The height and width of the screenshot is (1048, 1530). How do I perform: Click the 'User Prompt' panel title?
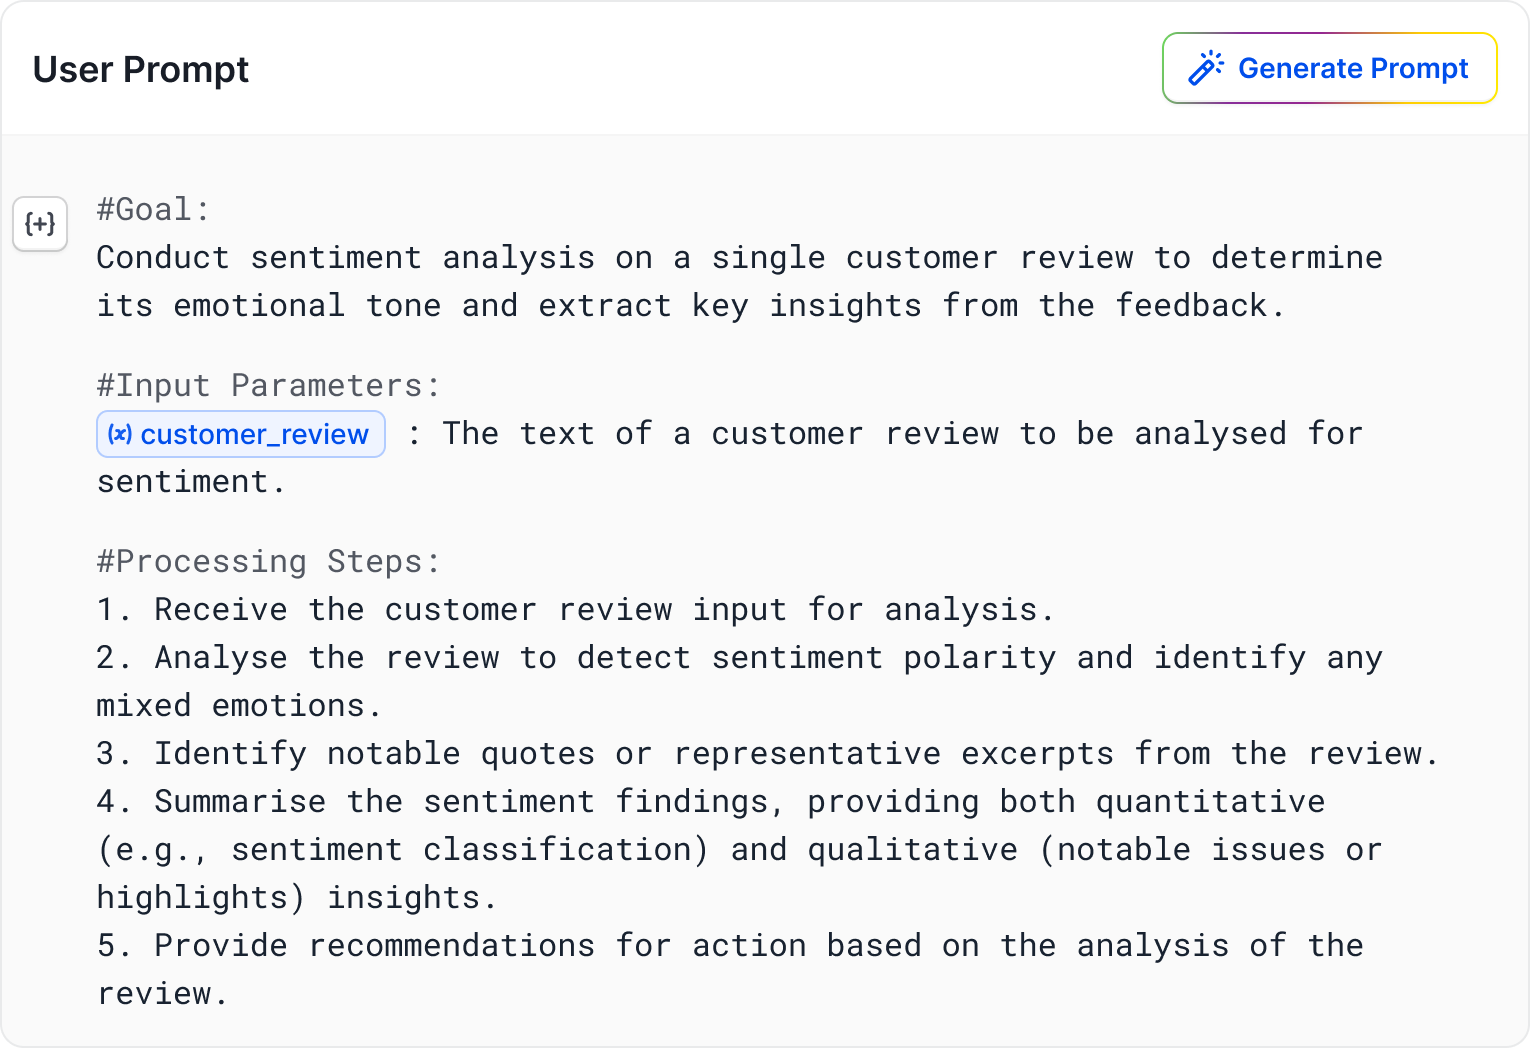tap(141, 70)
